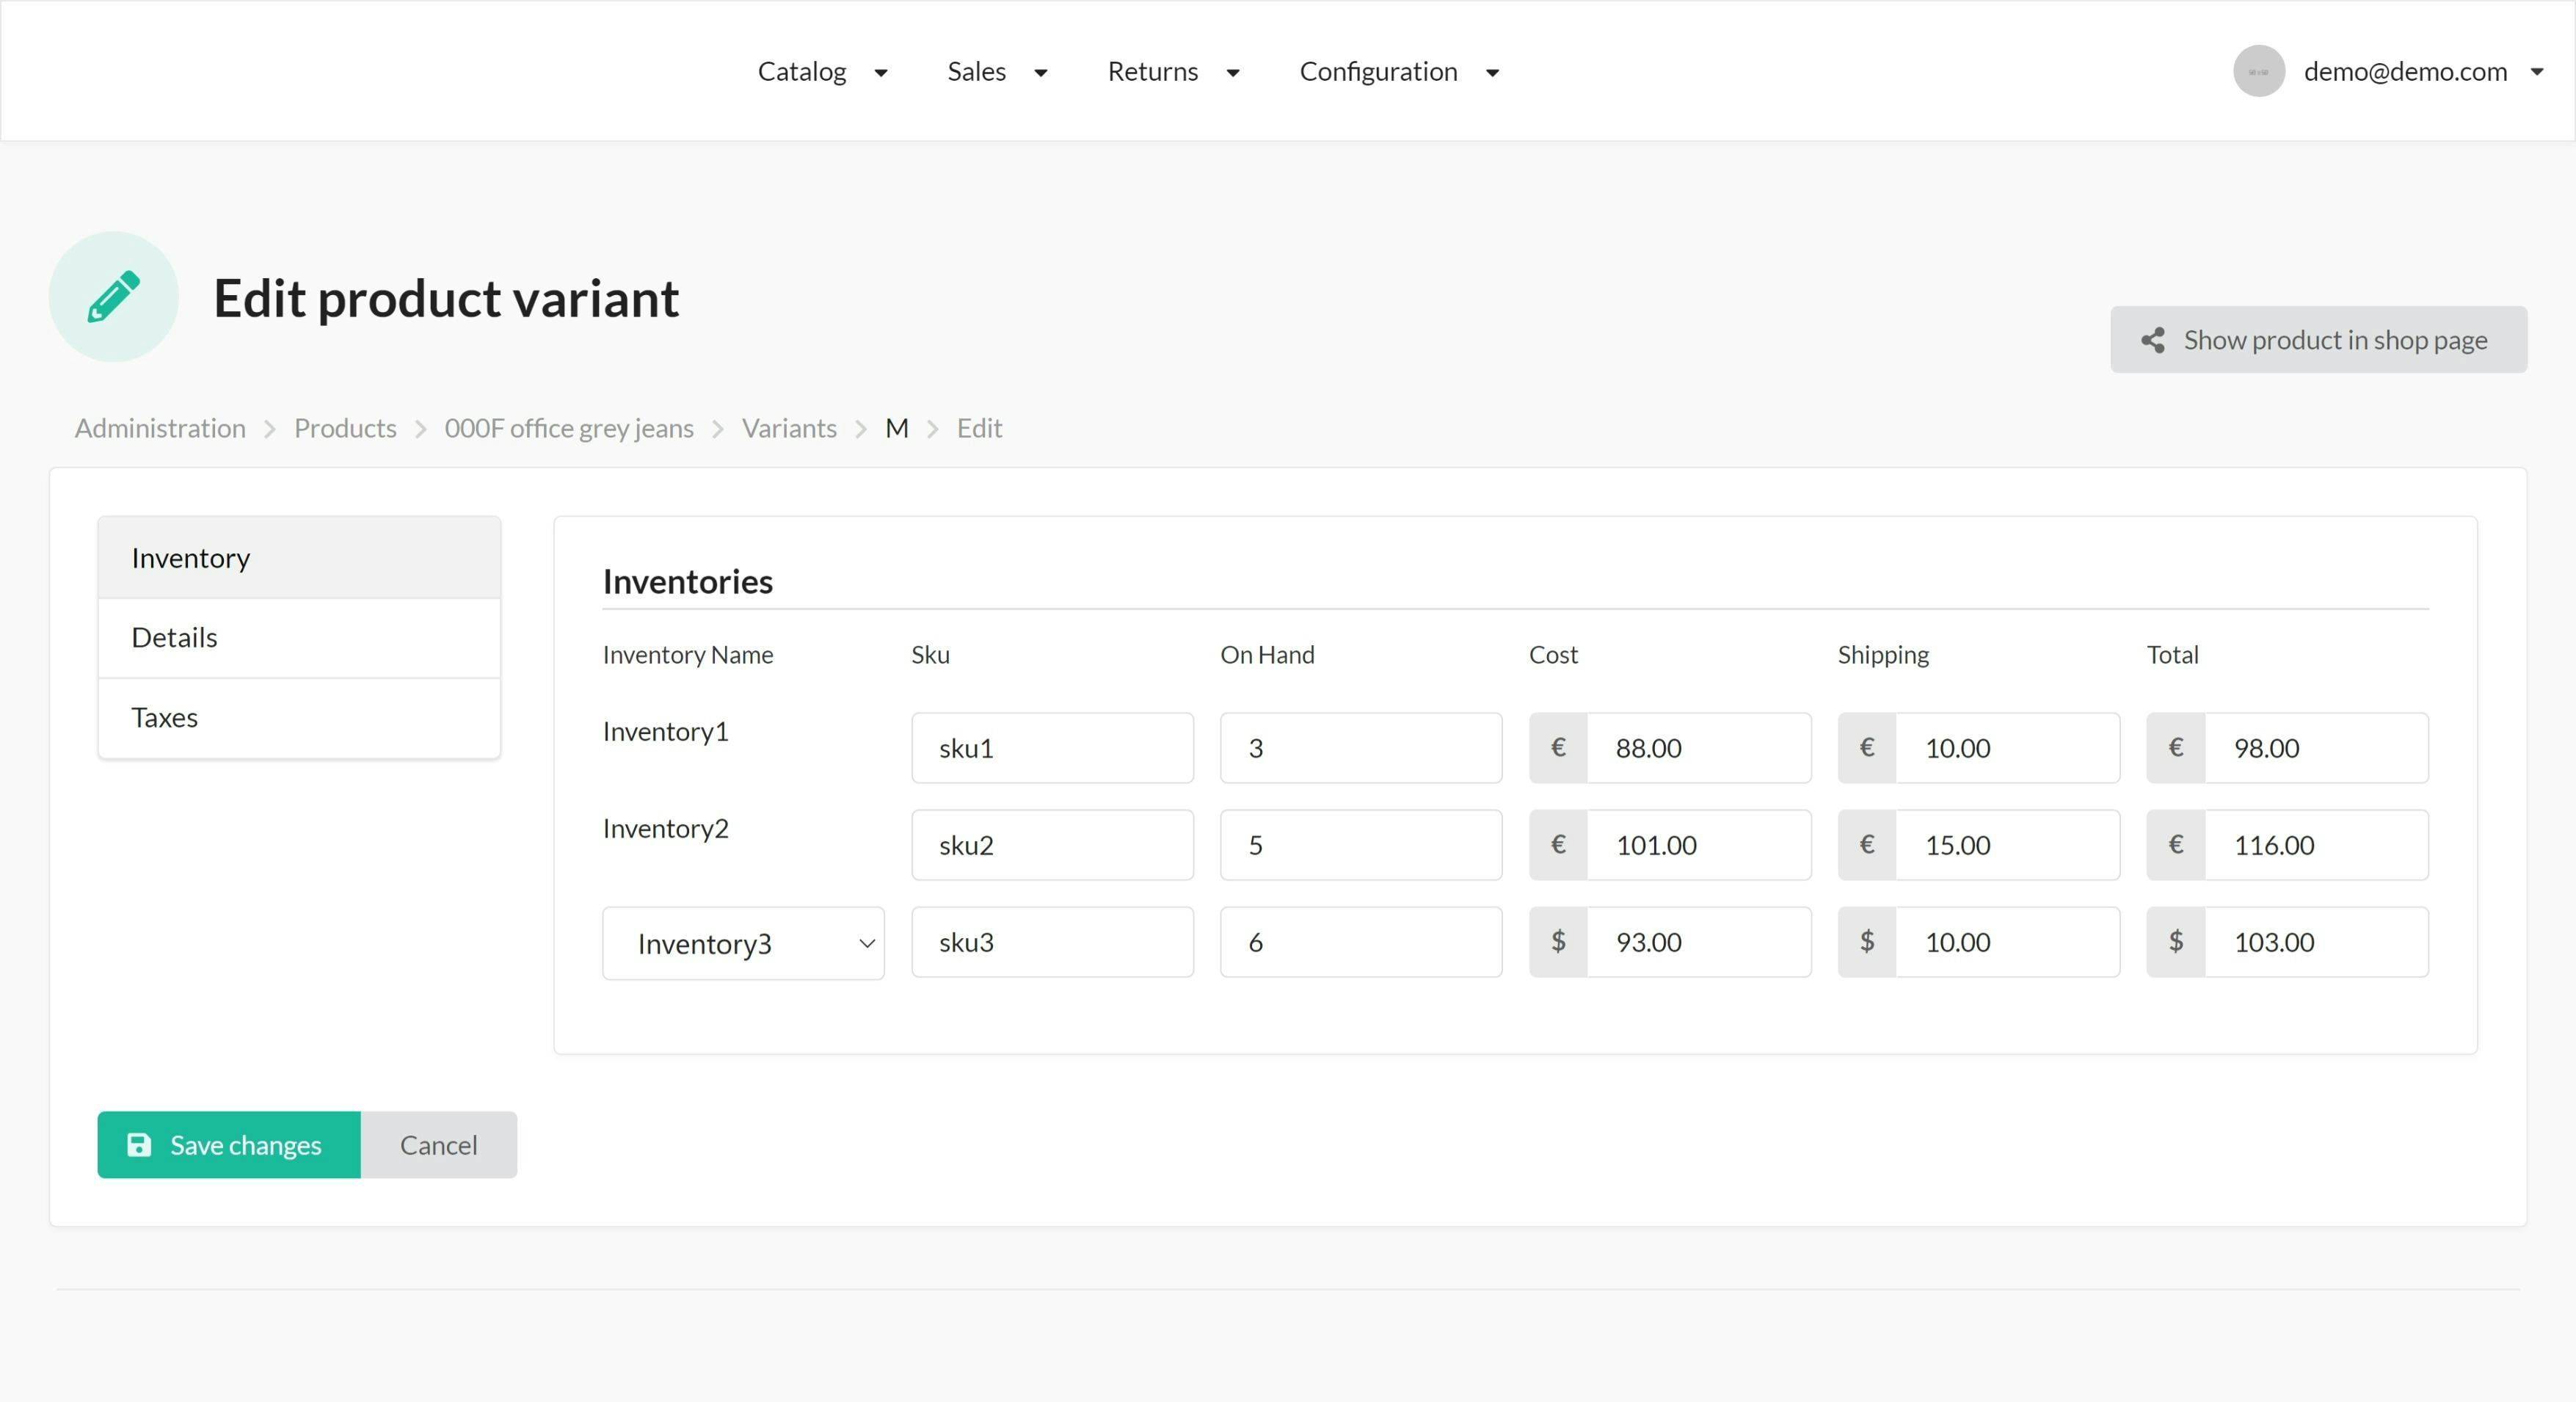
Task: Click the sku3 input field
Action: click(1052, 941)
